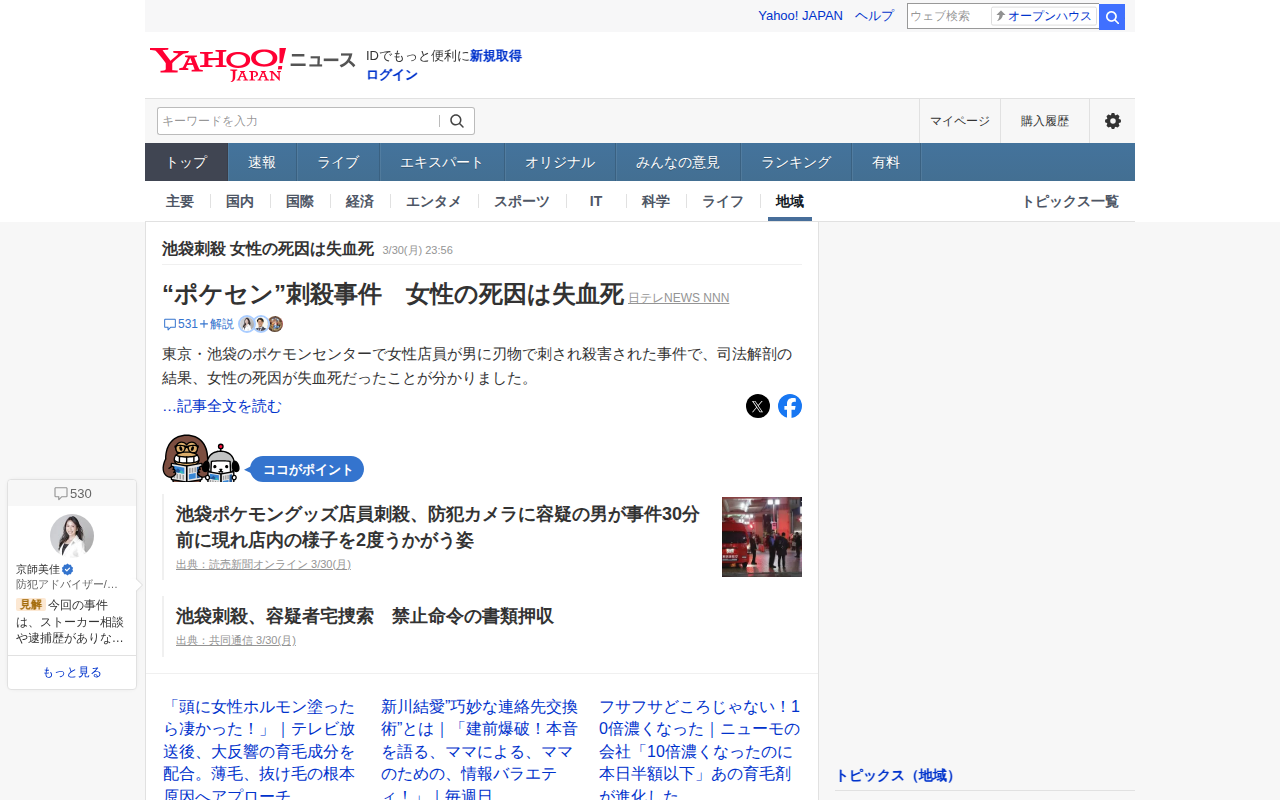Click the Yahoo! JAPAN ニュース logo

click(x=253, y=64)
